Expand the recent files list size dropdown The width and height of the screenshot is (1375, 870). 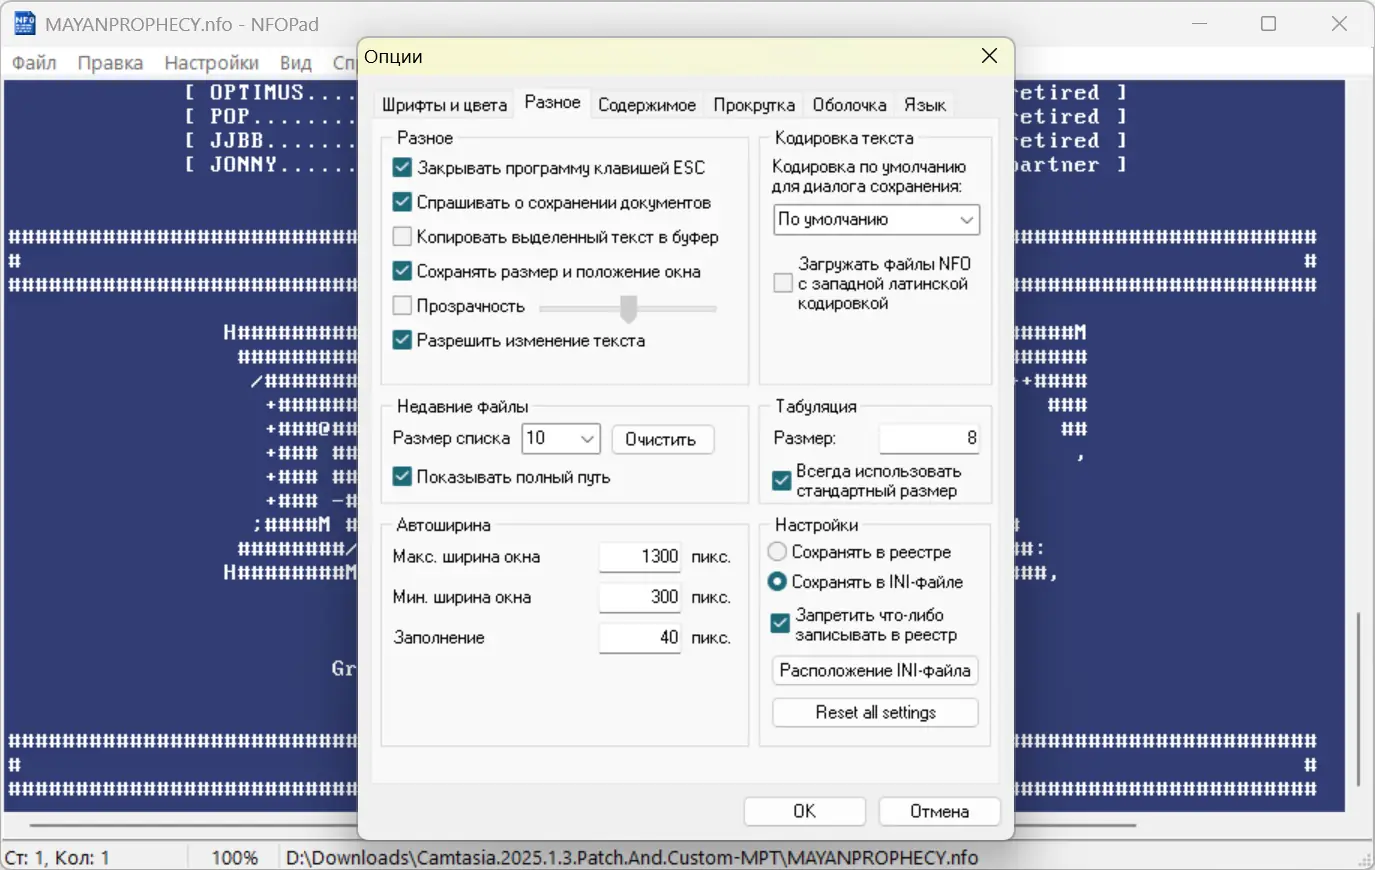pos(561,438)
